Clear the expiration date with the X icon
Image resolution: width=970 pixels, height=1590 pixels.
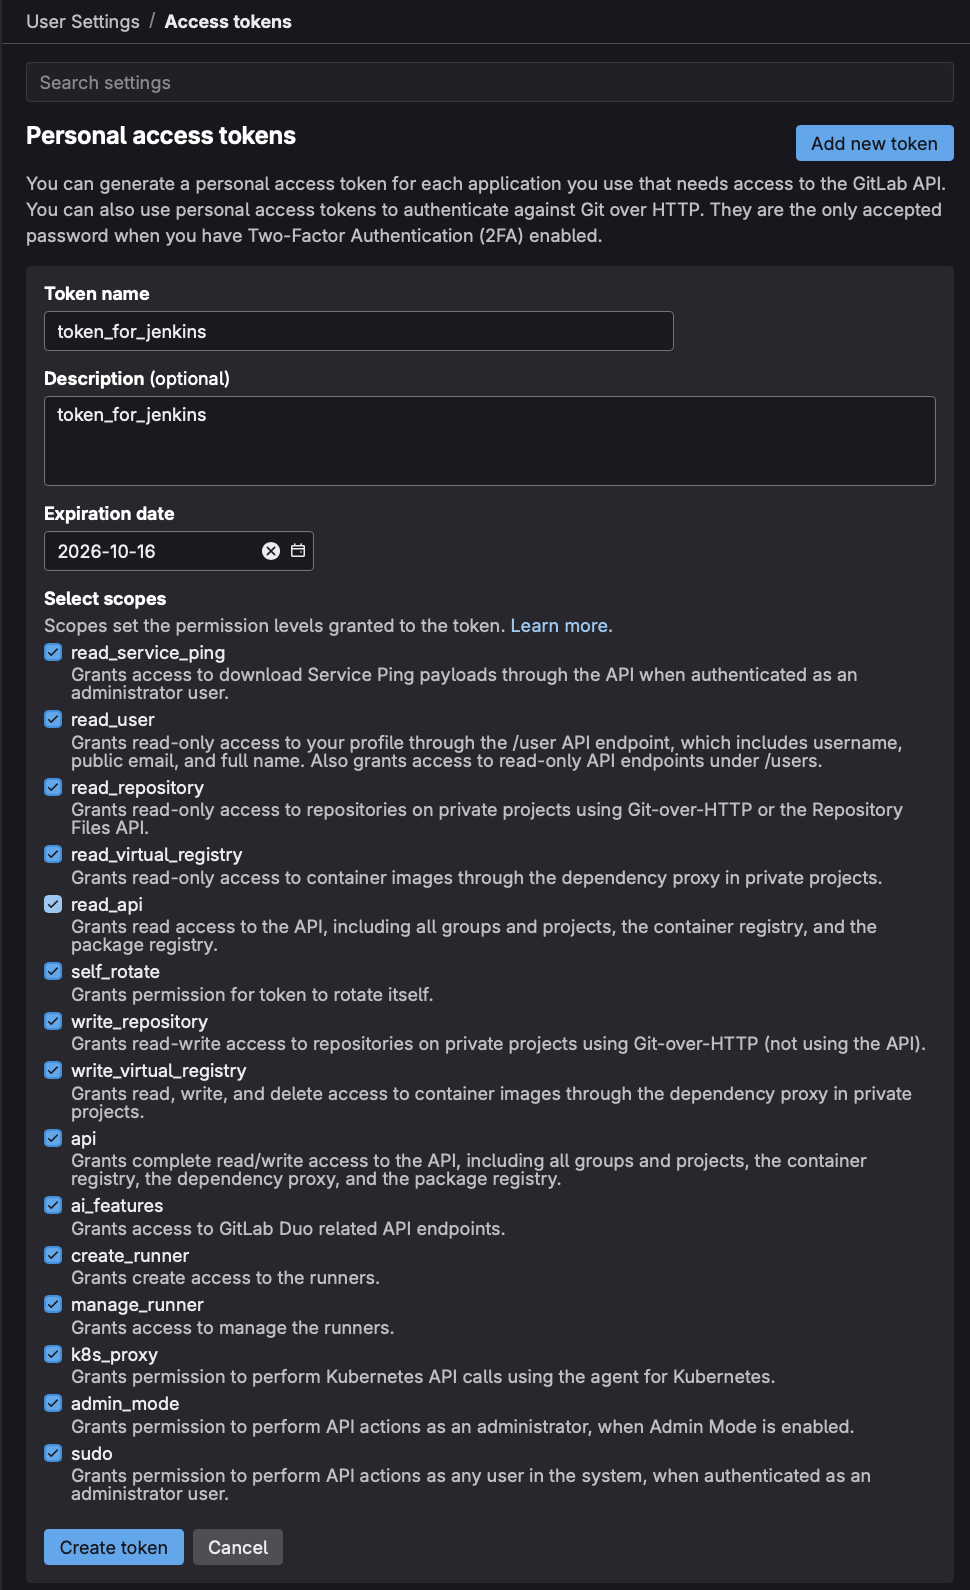(271, 551)
